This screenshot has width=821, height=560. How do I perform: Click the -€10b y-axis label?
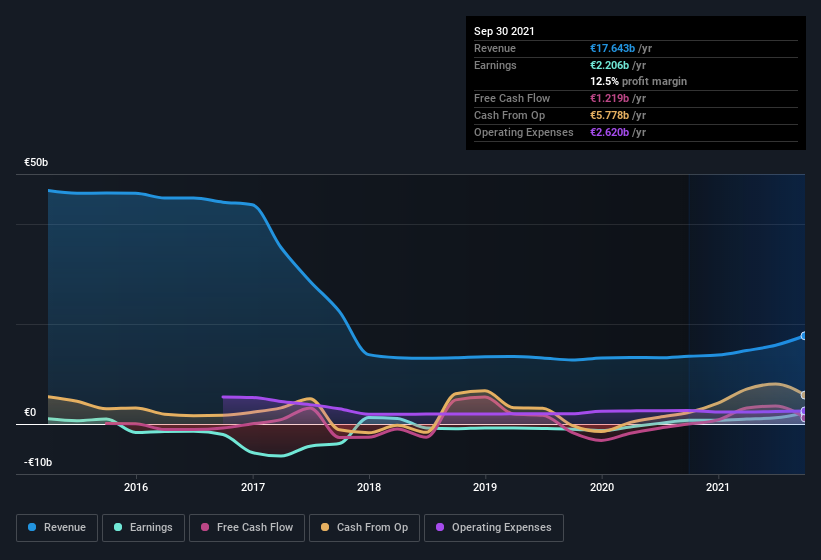[x=38, y=462]
